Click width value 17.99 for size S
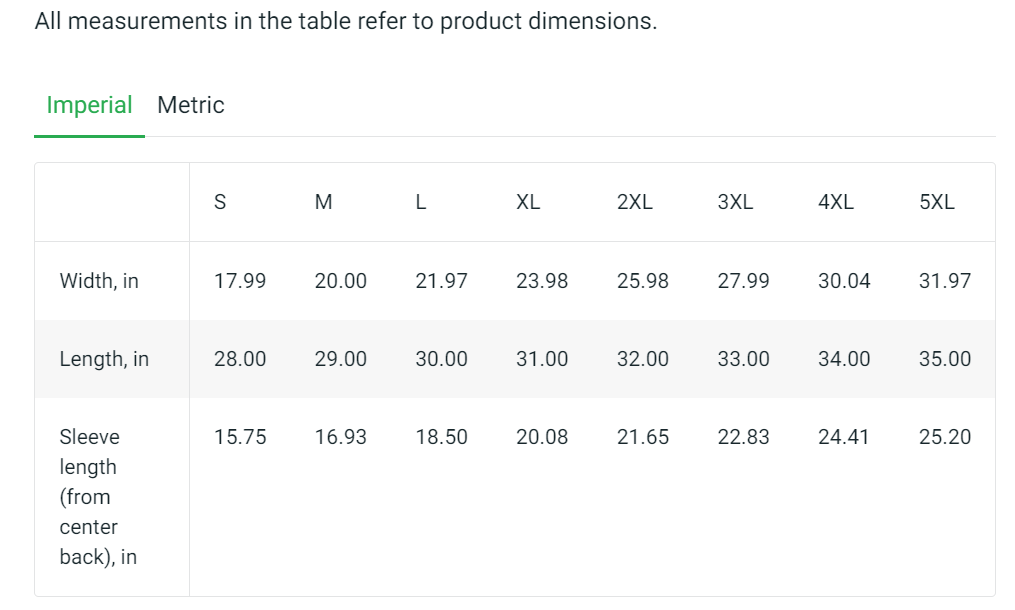The width and height of the screenshot is (1015, 610). 240,281
